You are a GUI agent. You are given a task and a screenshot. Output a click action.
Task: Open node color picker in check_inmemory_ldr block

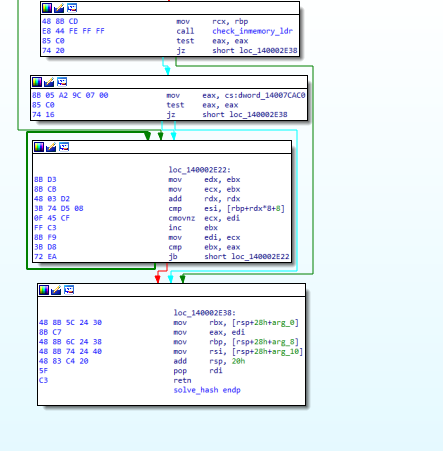pos(47,8)
